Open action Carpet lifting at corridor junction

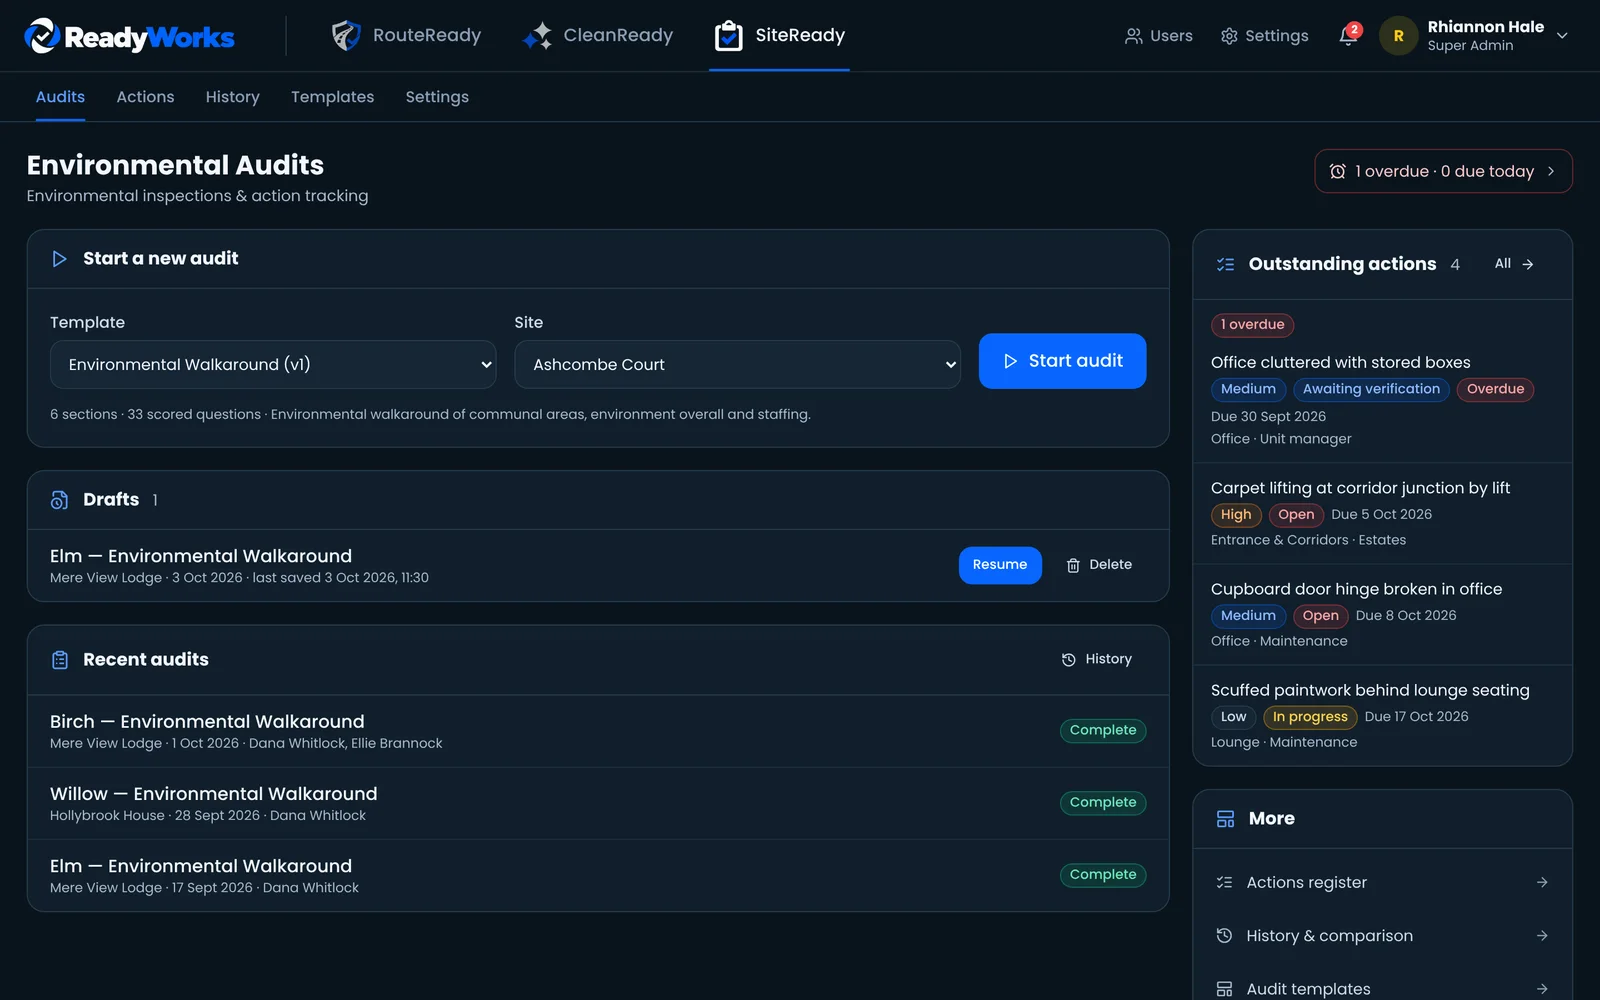tap(1360, 488)
